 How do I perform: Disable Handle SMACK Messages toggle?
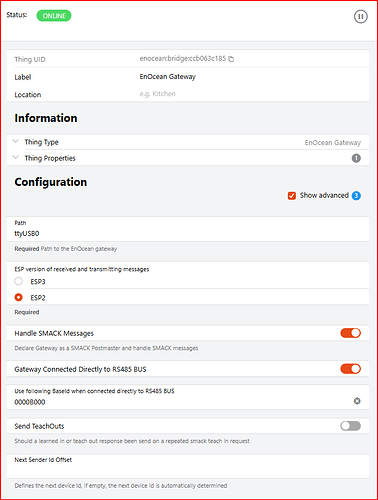350,333
